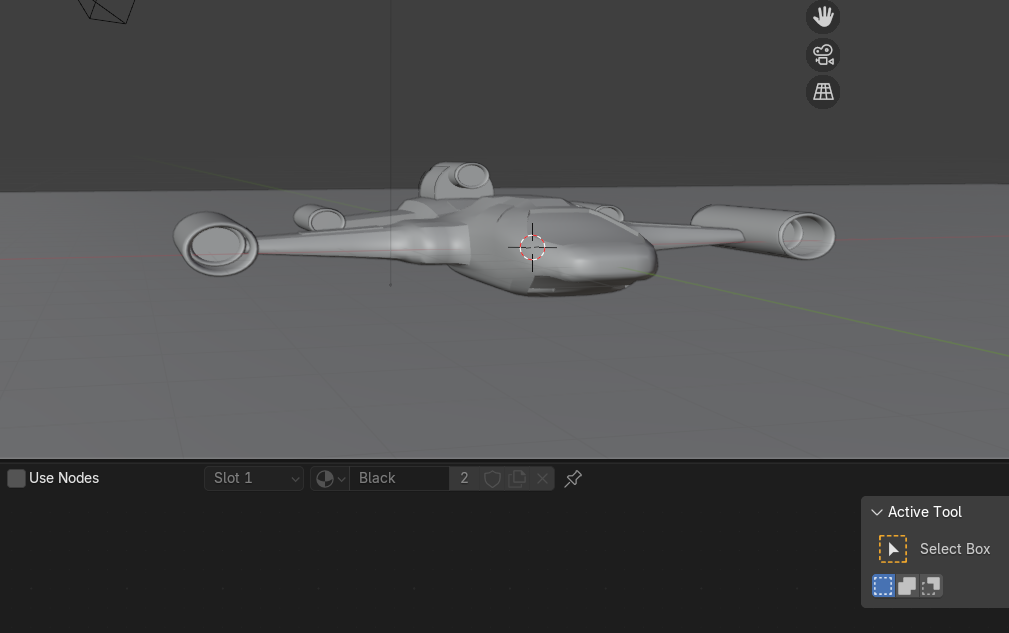The width and height of the screenshot is (1009, 633).
Task: Unlink the Black material with X icon
Action: pos(542,479)
